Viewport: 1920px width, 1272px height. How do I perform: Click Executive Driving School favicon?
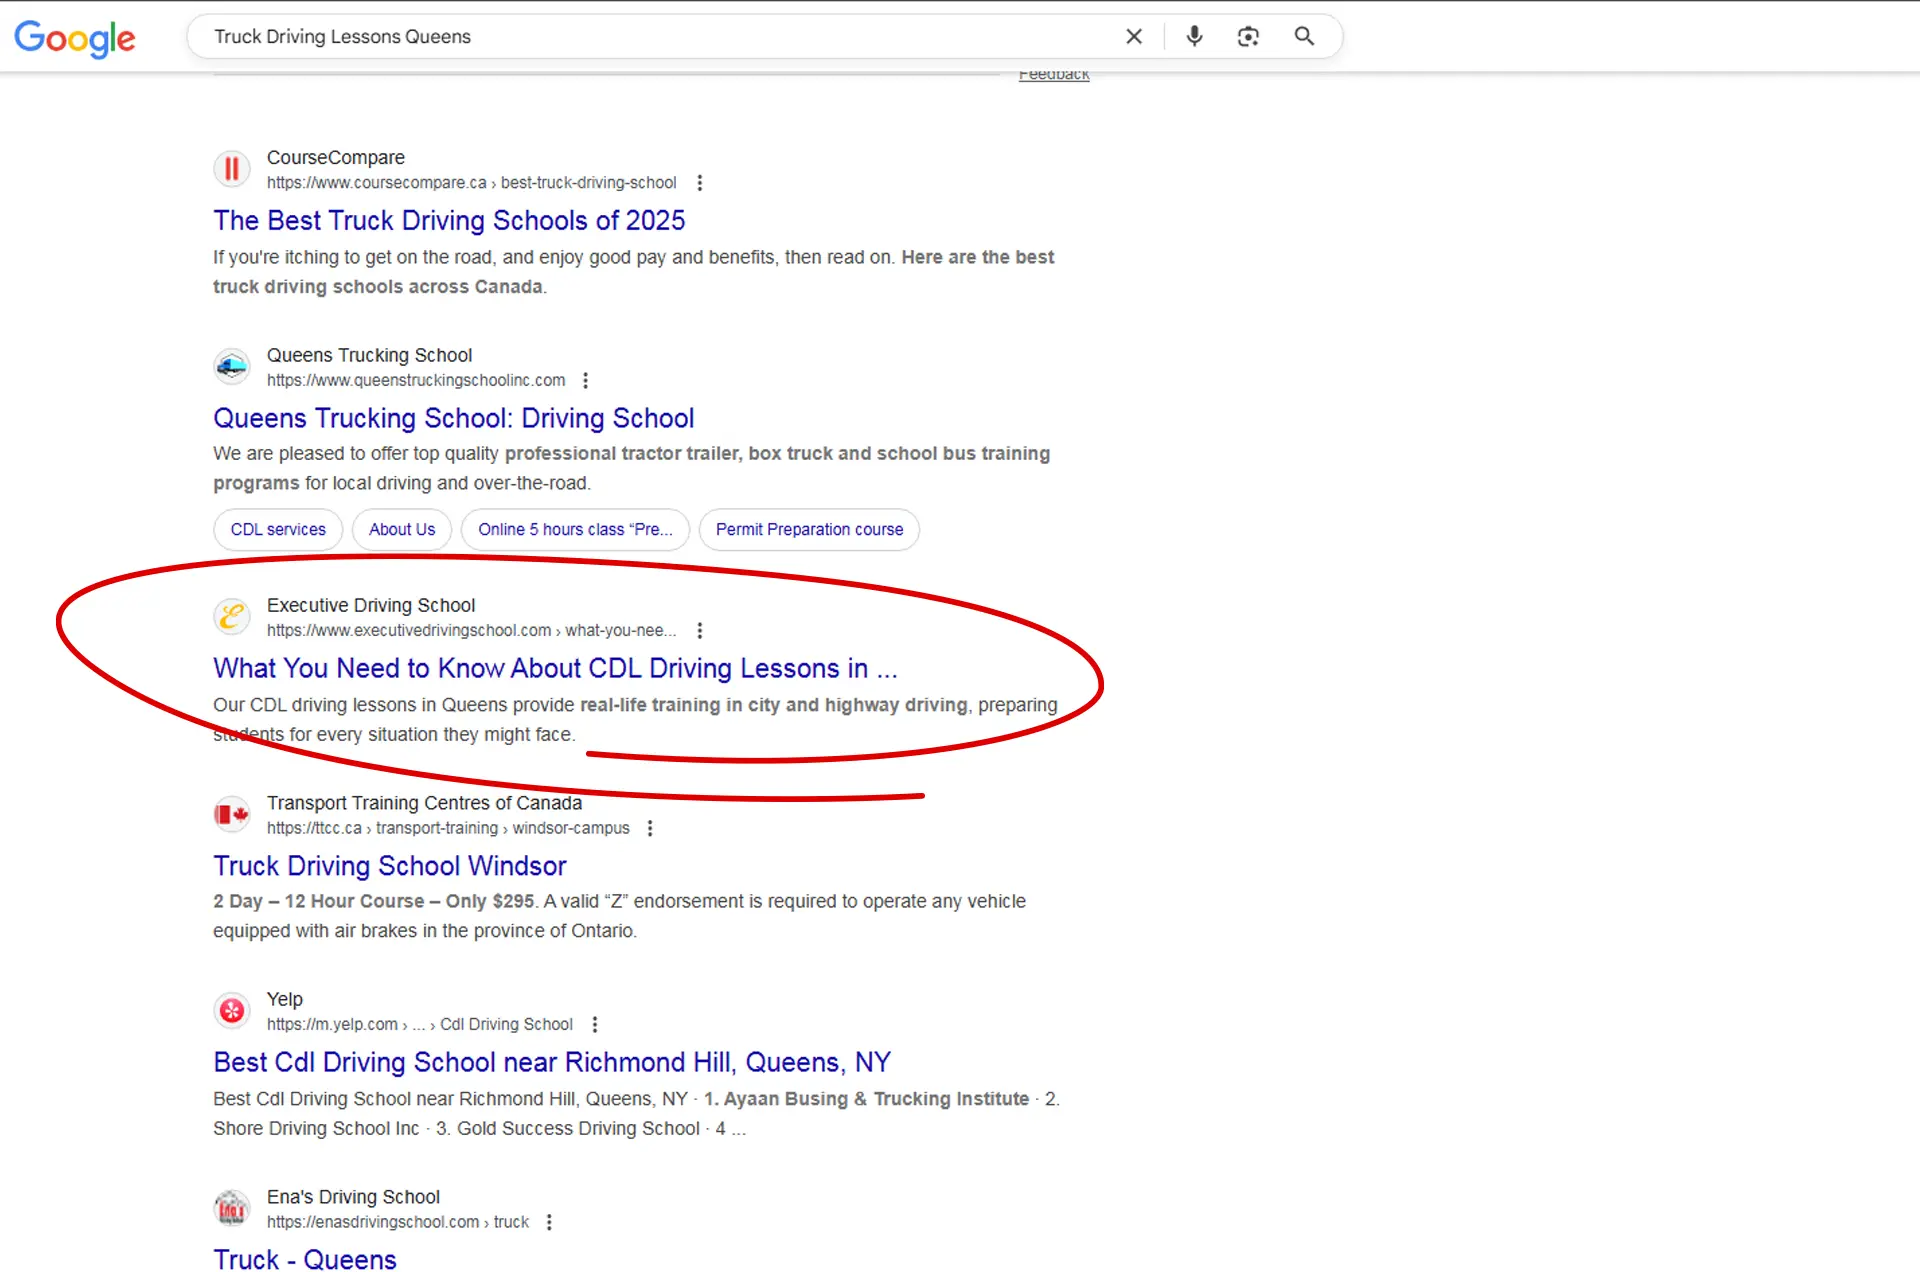[x=232, y=617]
